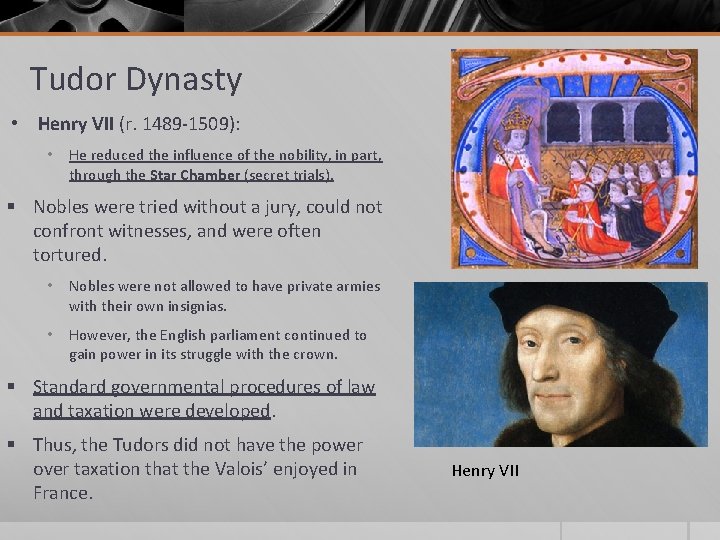
Task: Click the English parliament gain power bullet
Action: (218, 345)
